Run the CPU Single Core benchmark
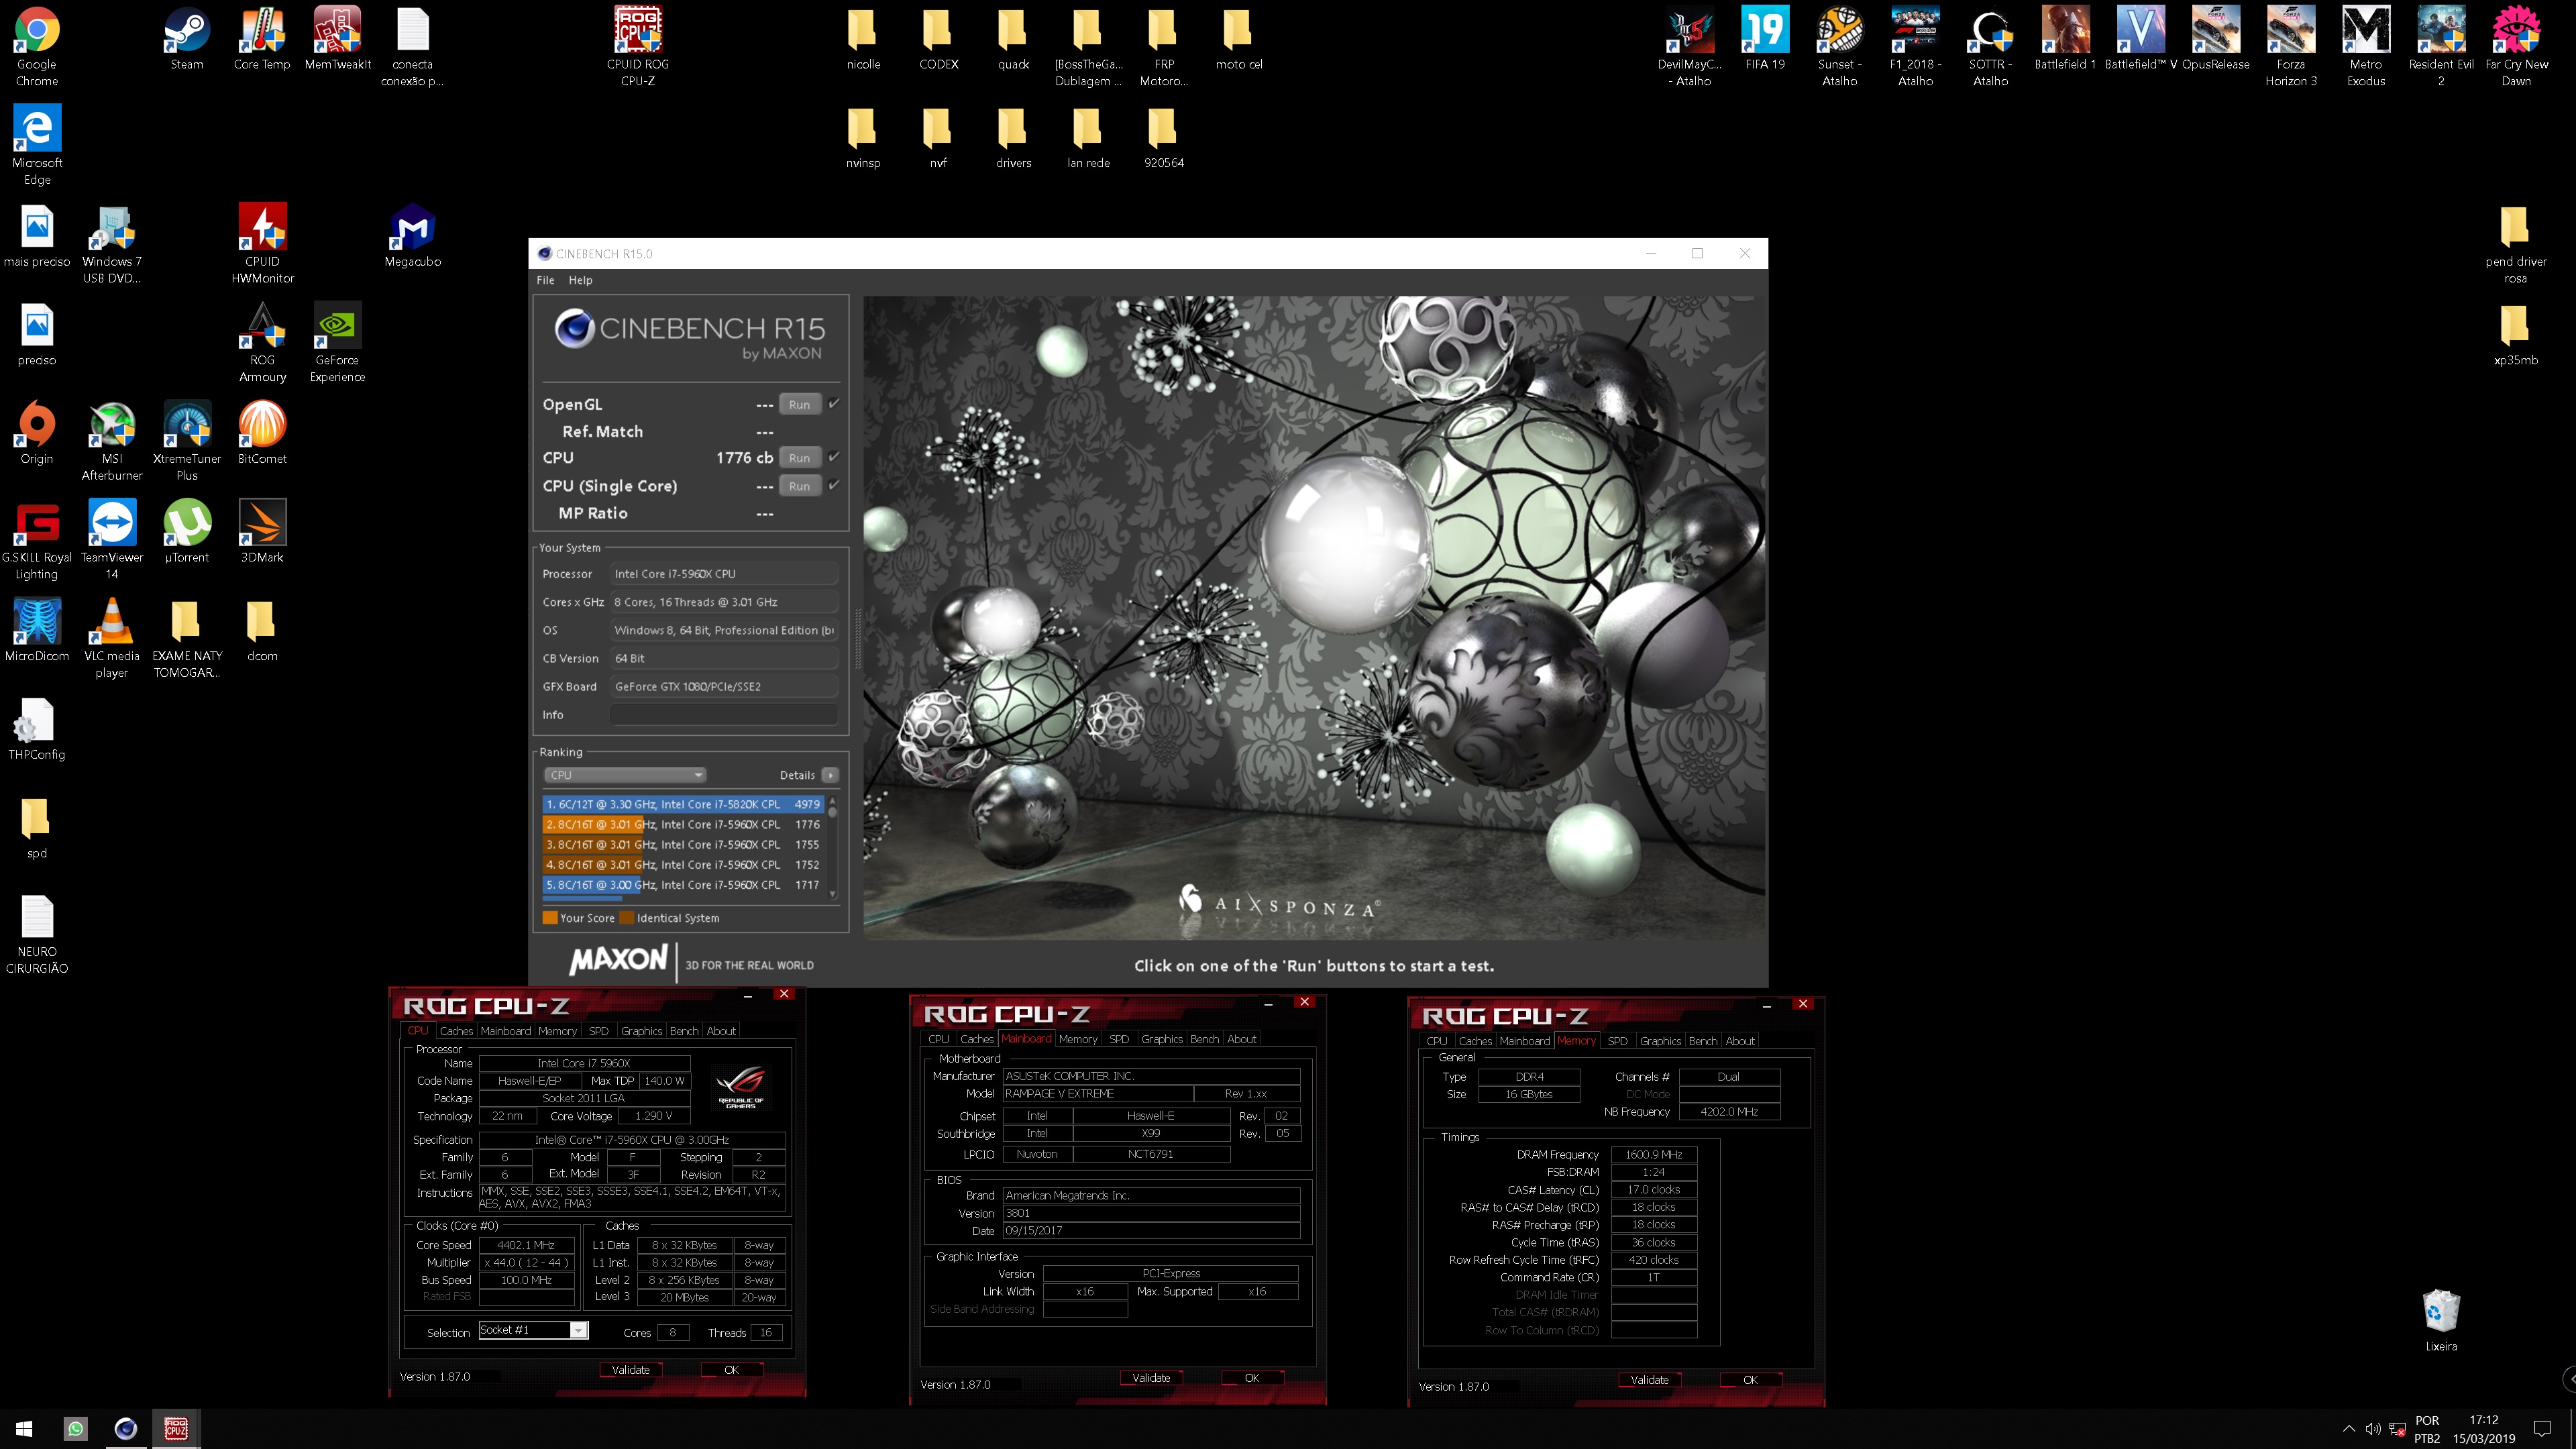 (x=799, y=485)
